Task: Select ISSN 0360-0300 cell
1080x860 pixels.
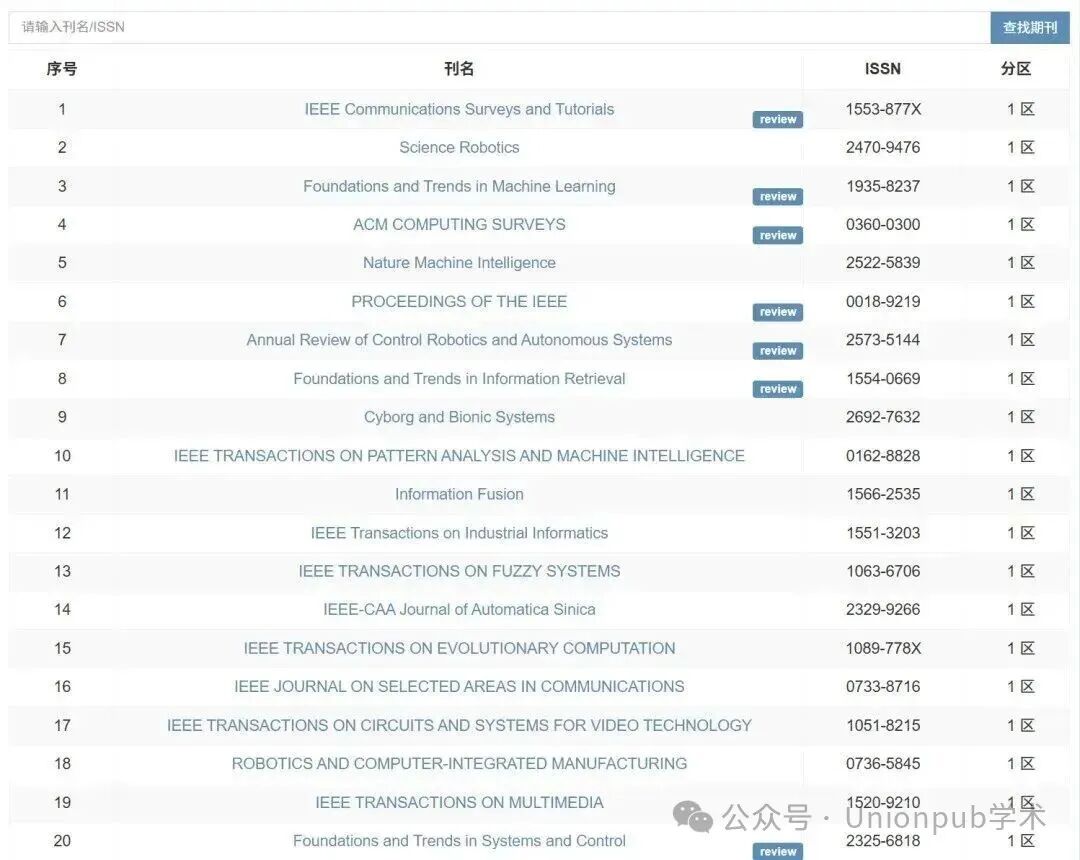Action: pyautogui.click(x=883, y=224)
